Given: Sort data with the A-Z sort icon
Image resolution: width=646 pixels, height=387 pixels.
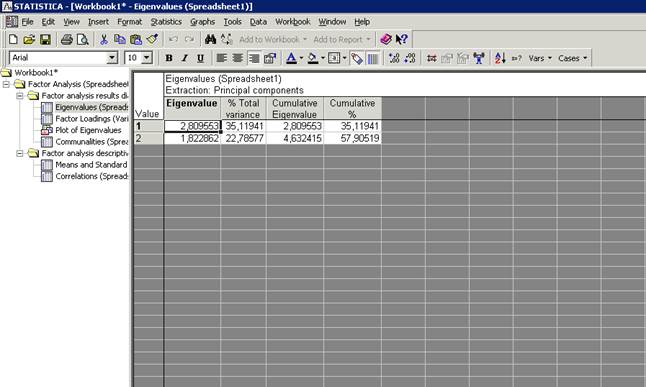Looking at the screenshot, I should click(x=500, y=58).
